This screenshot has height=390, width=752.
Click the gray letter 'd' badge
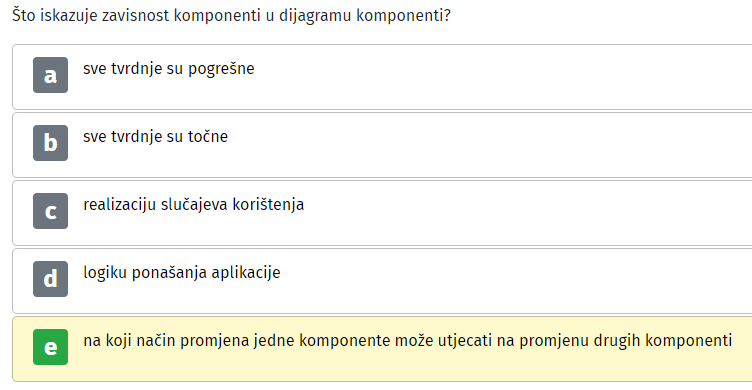pyautogui.click(x=50, y=279)
